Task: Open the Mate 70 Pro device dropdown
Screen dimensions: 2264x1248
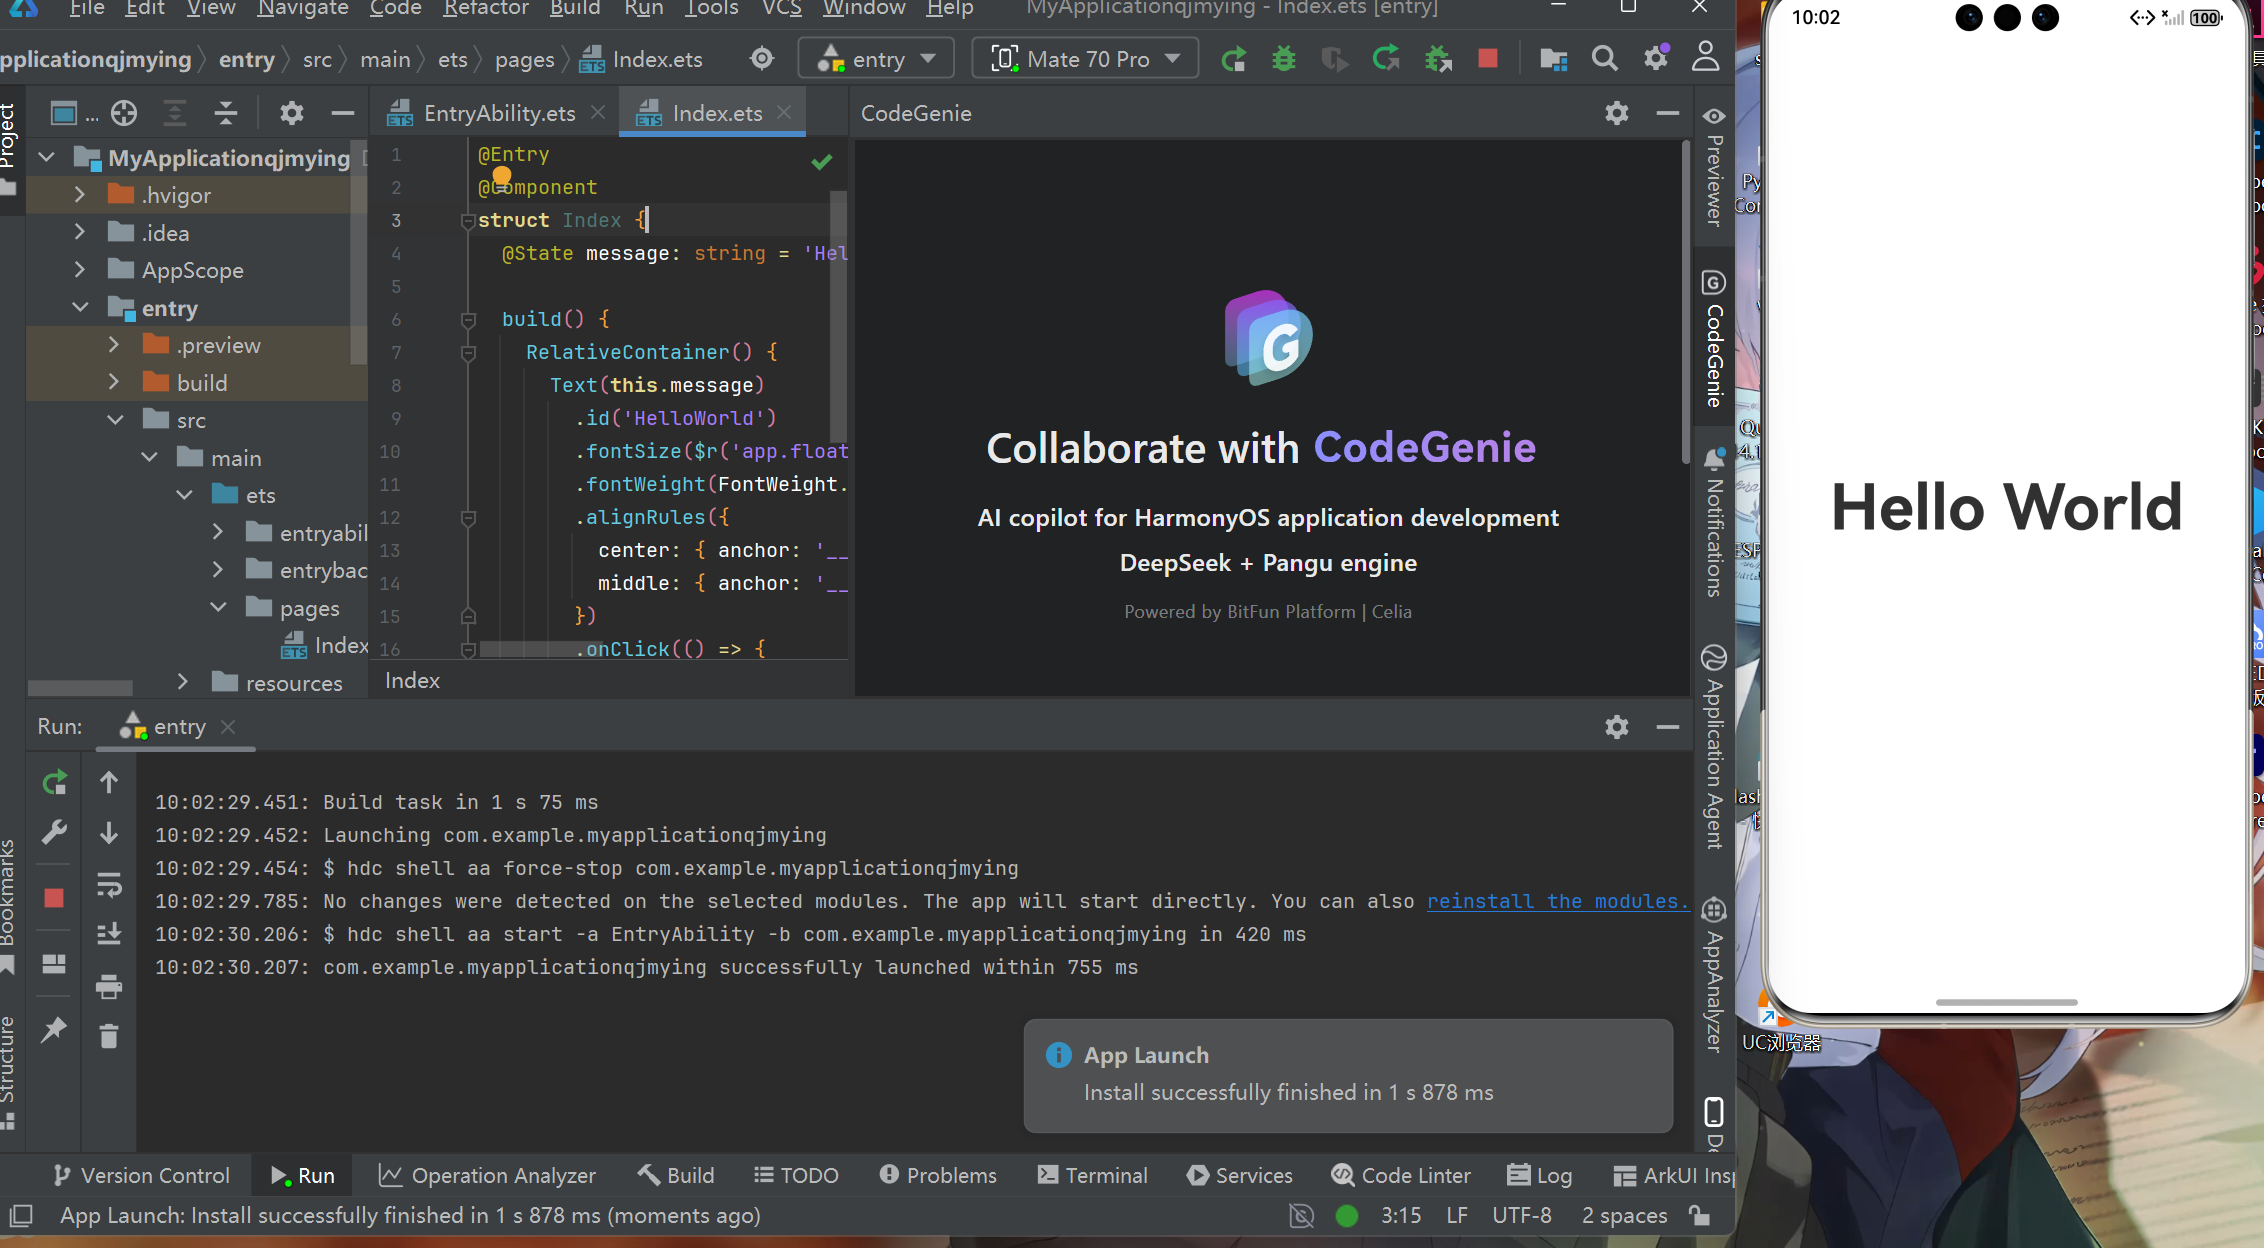Action: pos(1086,59)
